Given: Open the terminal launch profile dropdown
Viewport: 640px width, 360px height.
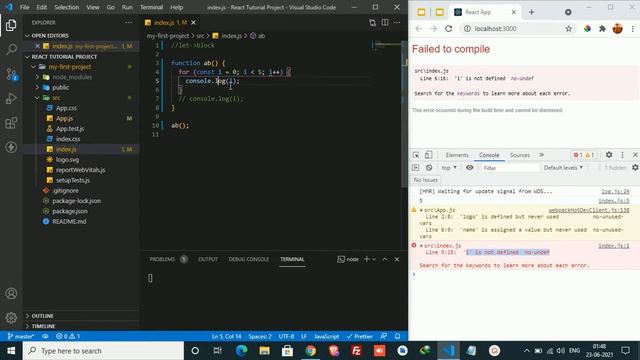Looking at the screenshot, I should click(373, 259).
